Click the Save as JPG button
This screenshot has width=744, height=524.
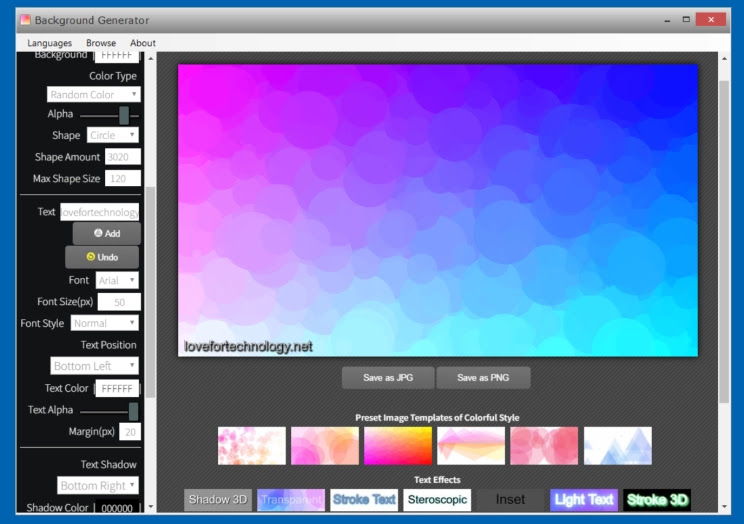tap(388, 378)
